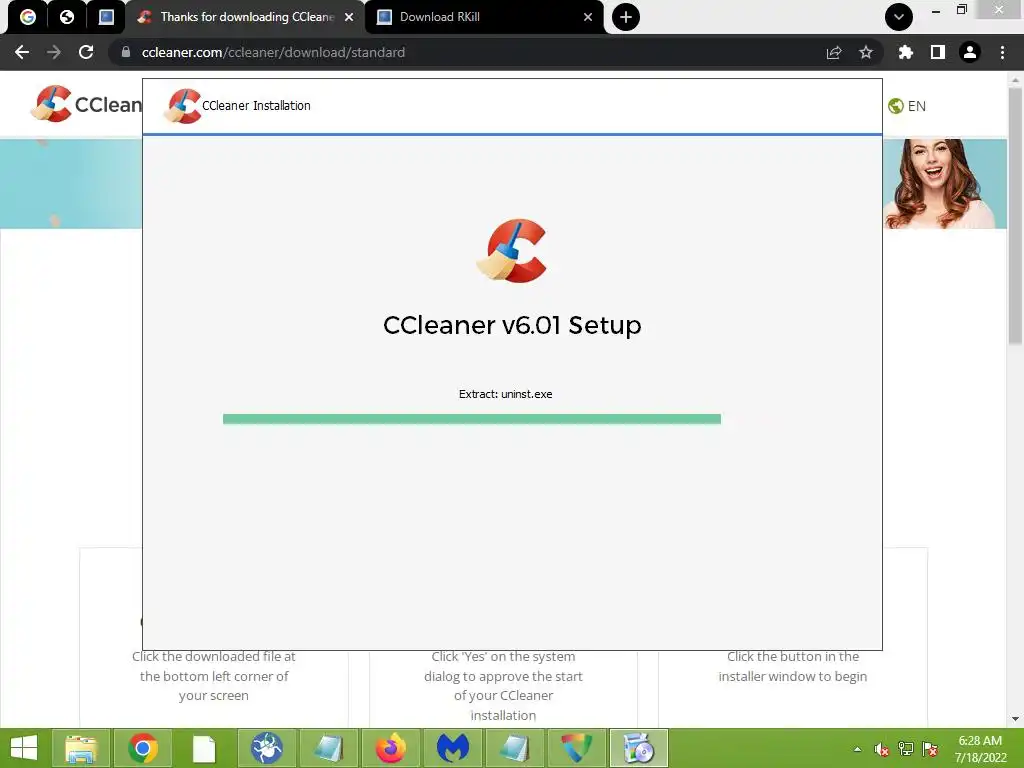The height and width of the screenshot is (768, 1024).
Task: Open the Action Center flag icon
Action: (x=930, y=749)
